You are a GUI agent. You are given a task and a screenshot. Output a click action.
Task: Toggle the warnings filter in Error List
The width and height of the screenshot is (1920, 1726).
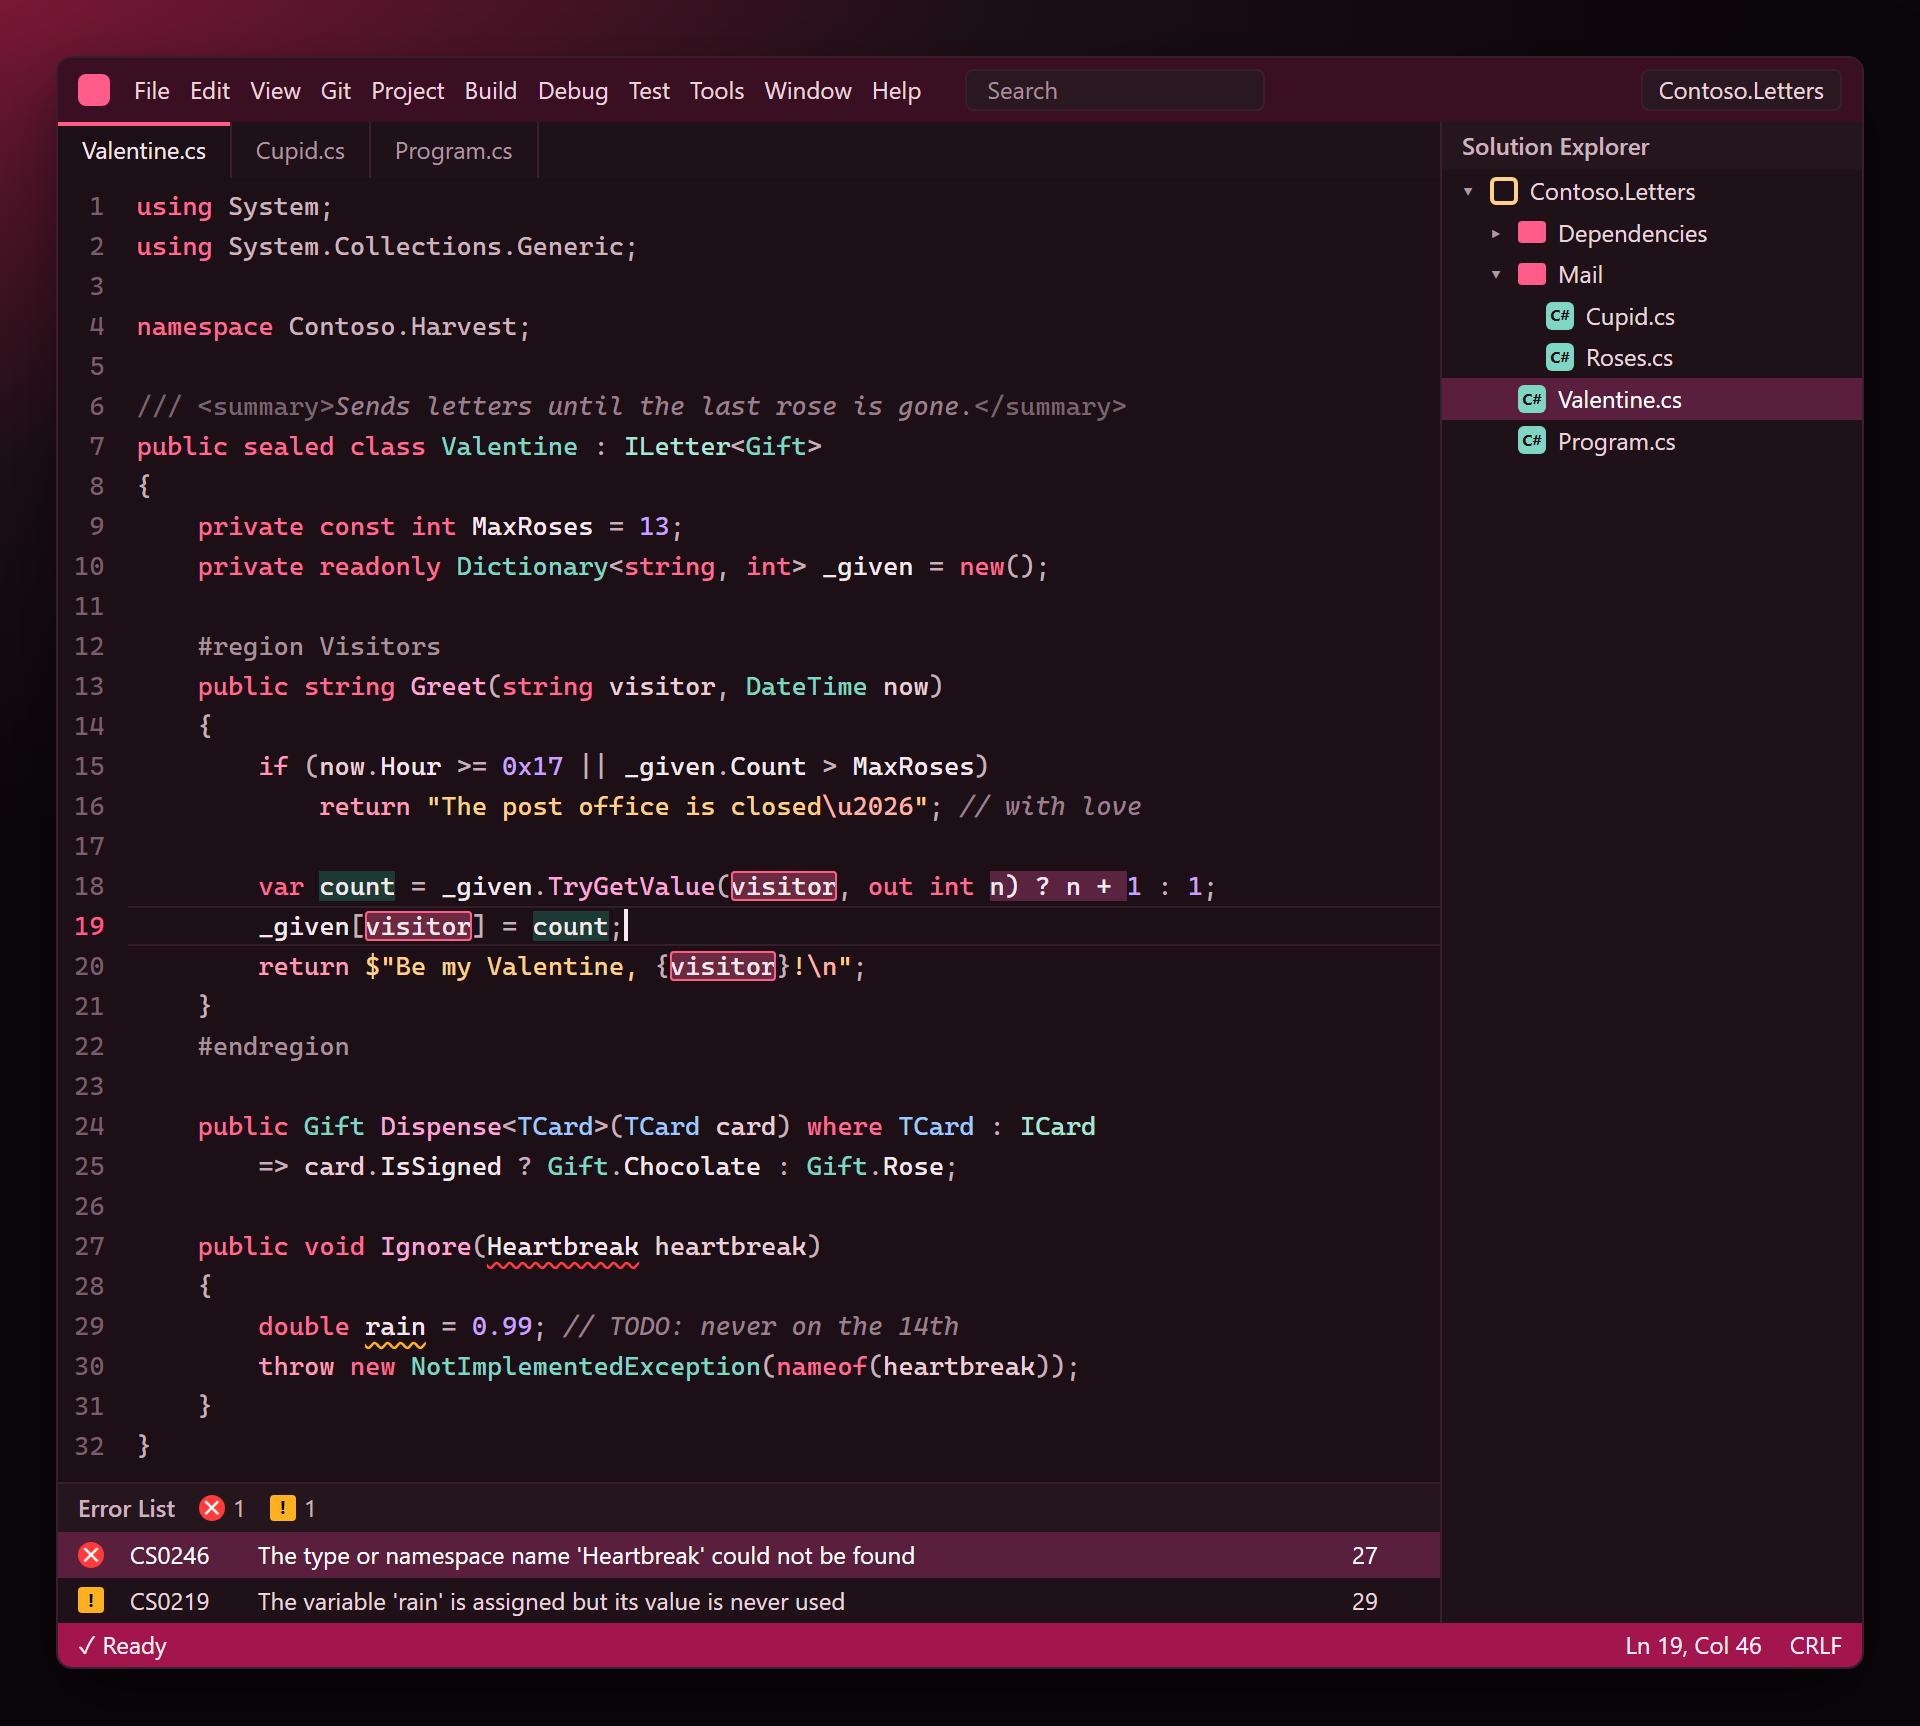pos(293,1508)
